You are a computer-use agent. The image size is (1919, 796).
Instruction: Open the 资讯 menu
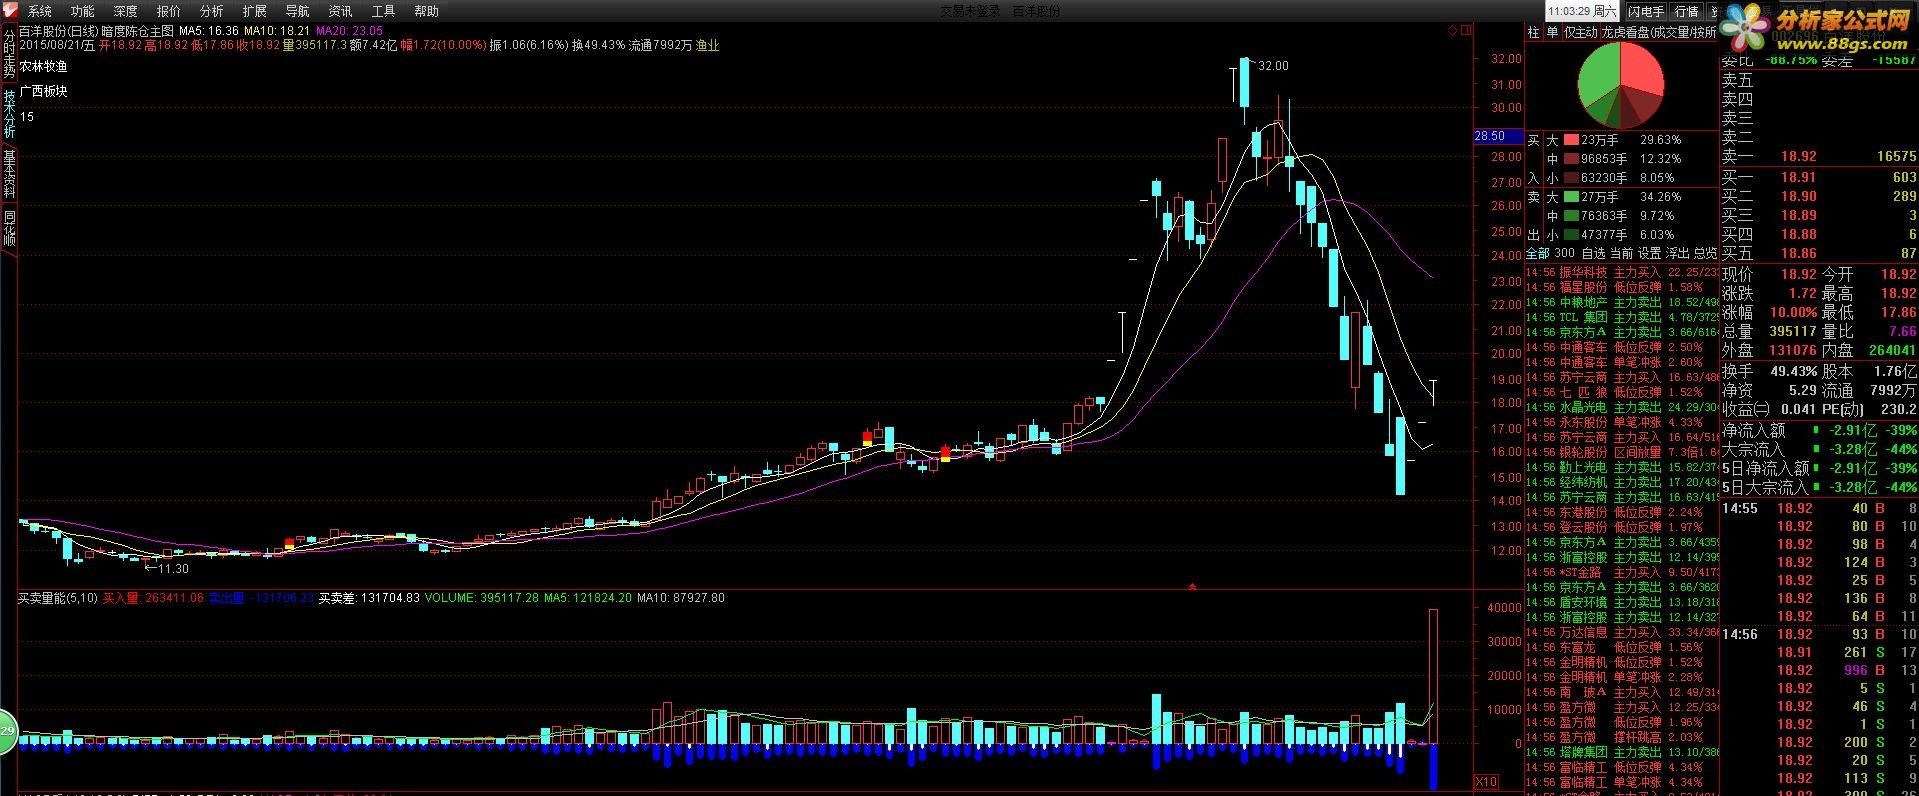(x=340, y=11)
